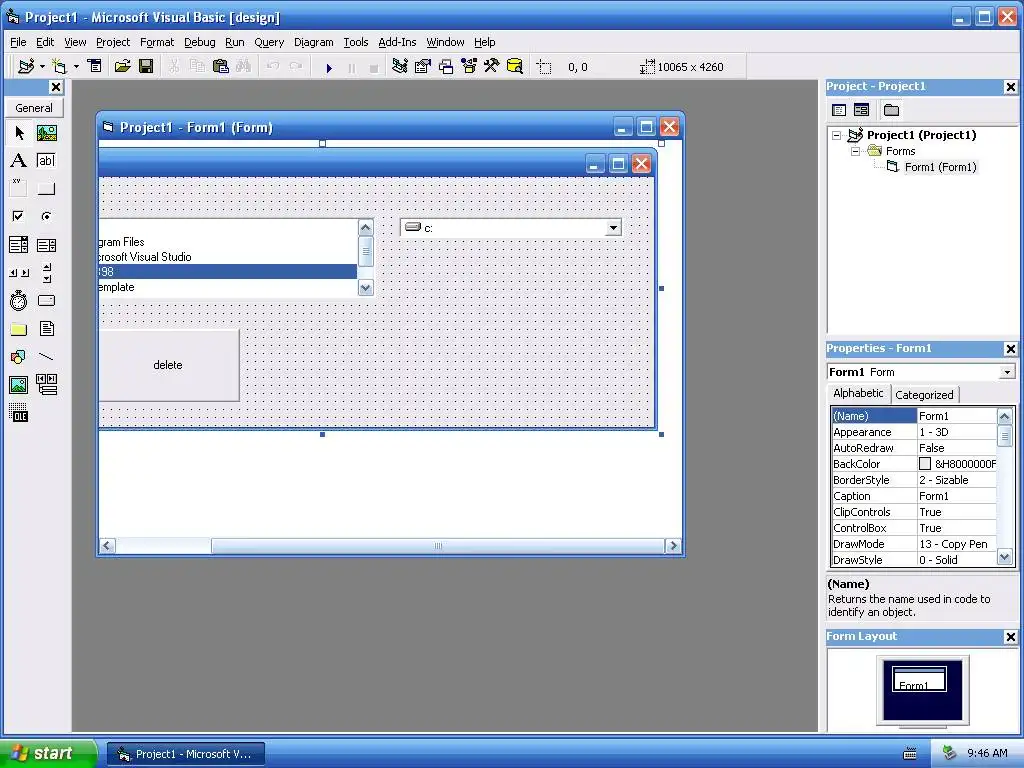Click Form1 thumbnail in Form Layout
1024x768 pixels.
(x=919, y=679)
